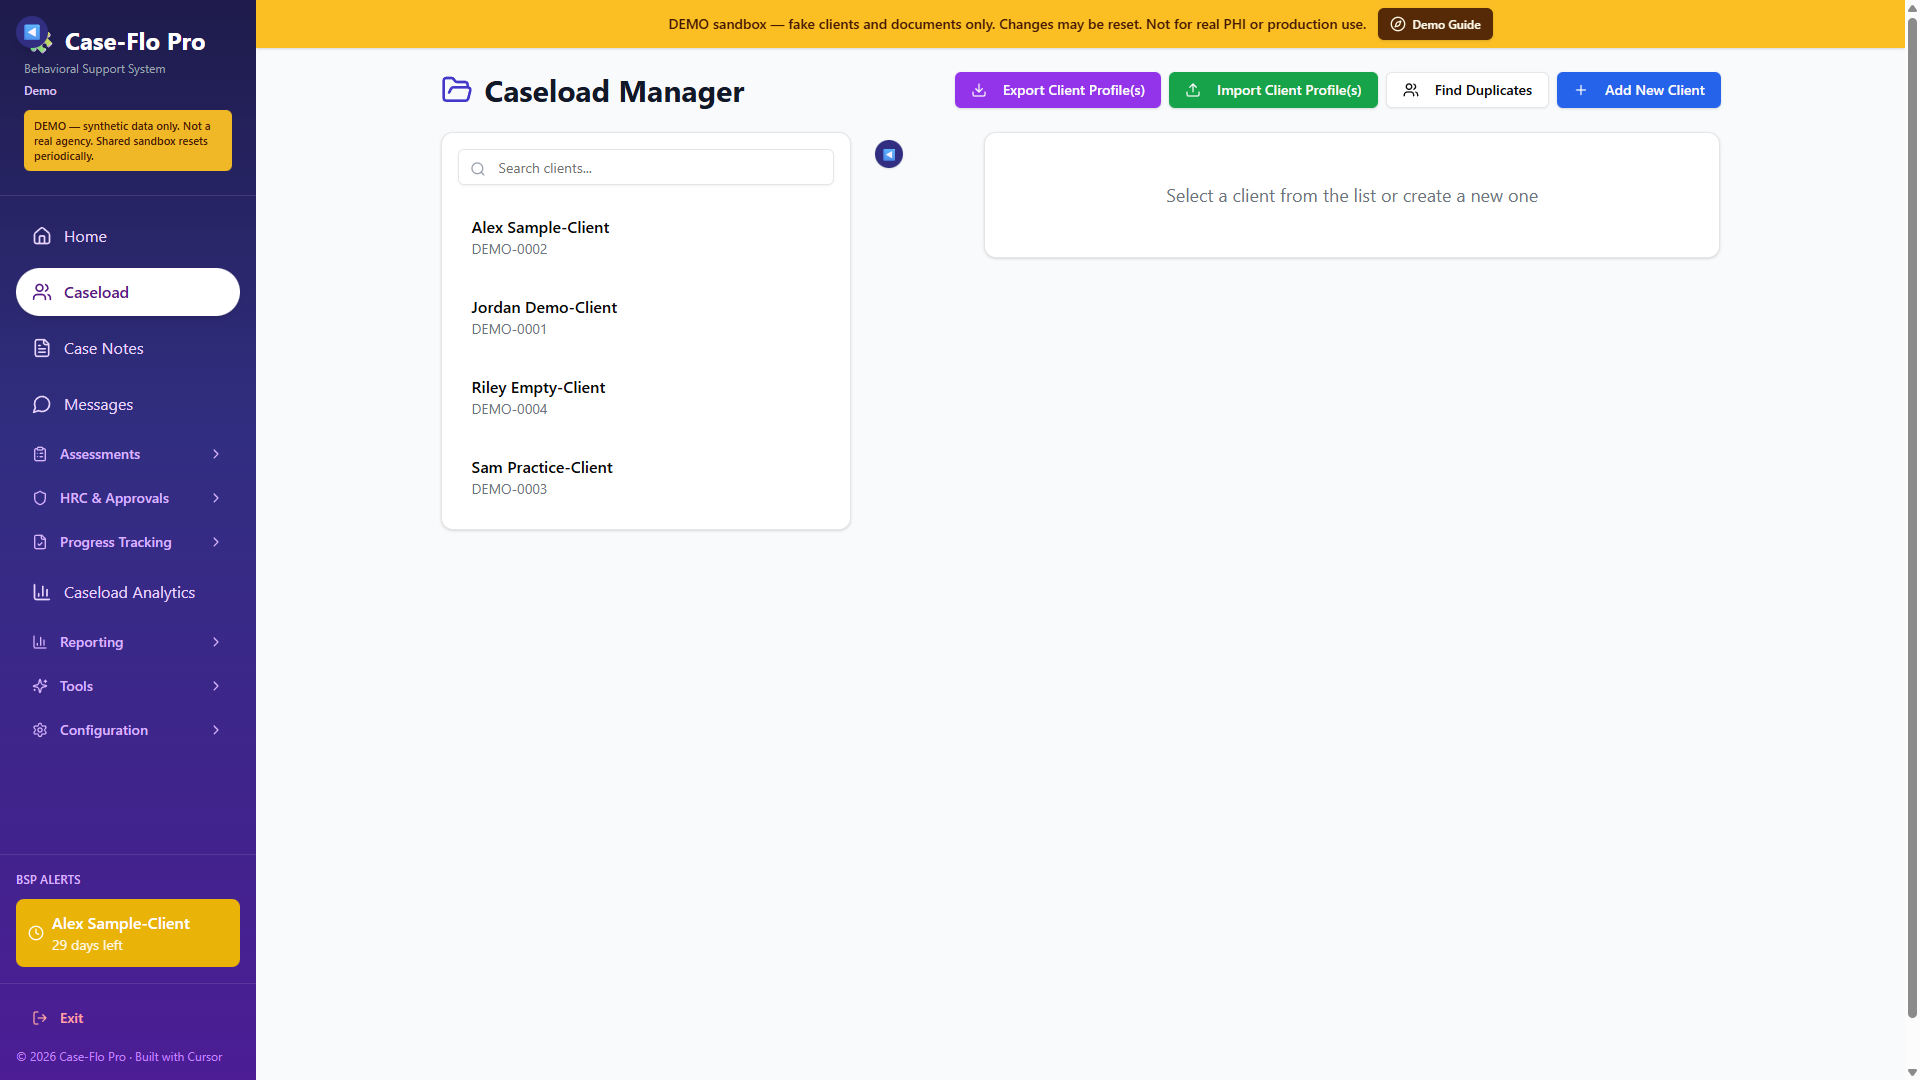Viewport: 1920px width, 1080px height.
Task: Click Import Client Profile(s) button
Action: coord(1273,90)
